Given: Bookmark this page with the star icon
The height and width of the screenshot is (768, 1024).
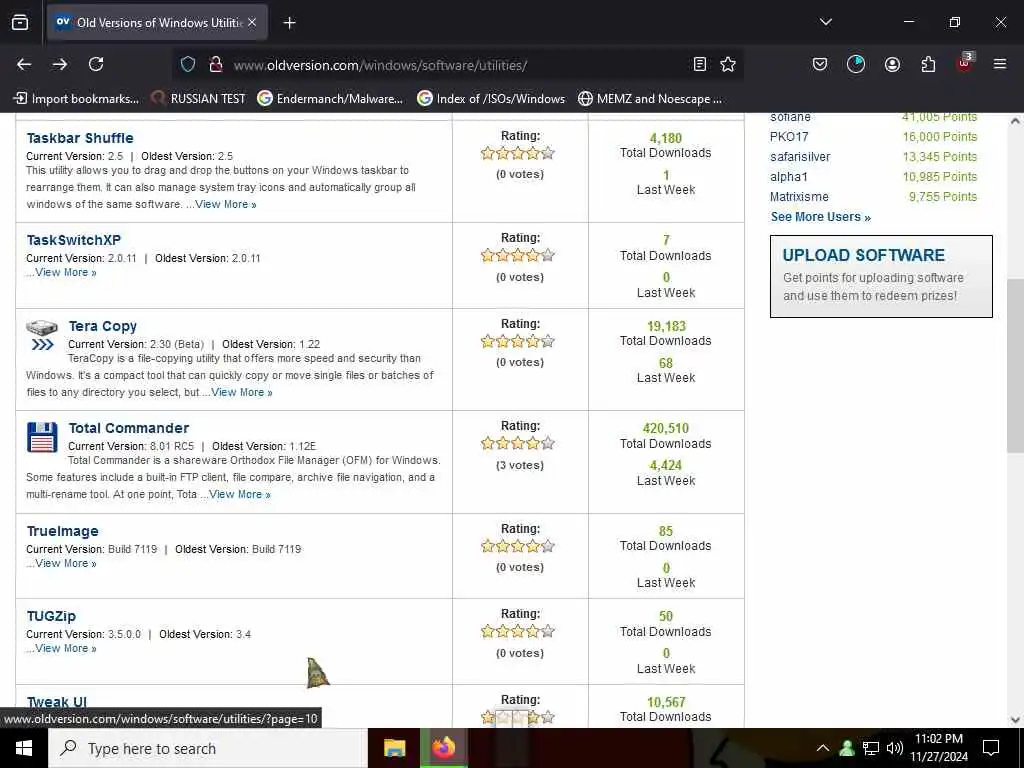Looking at the screenshot, I should (x=728, y=64).
